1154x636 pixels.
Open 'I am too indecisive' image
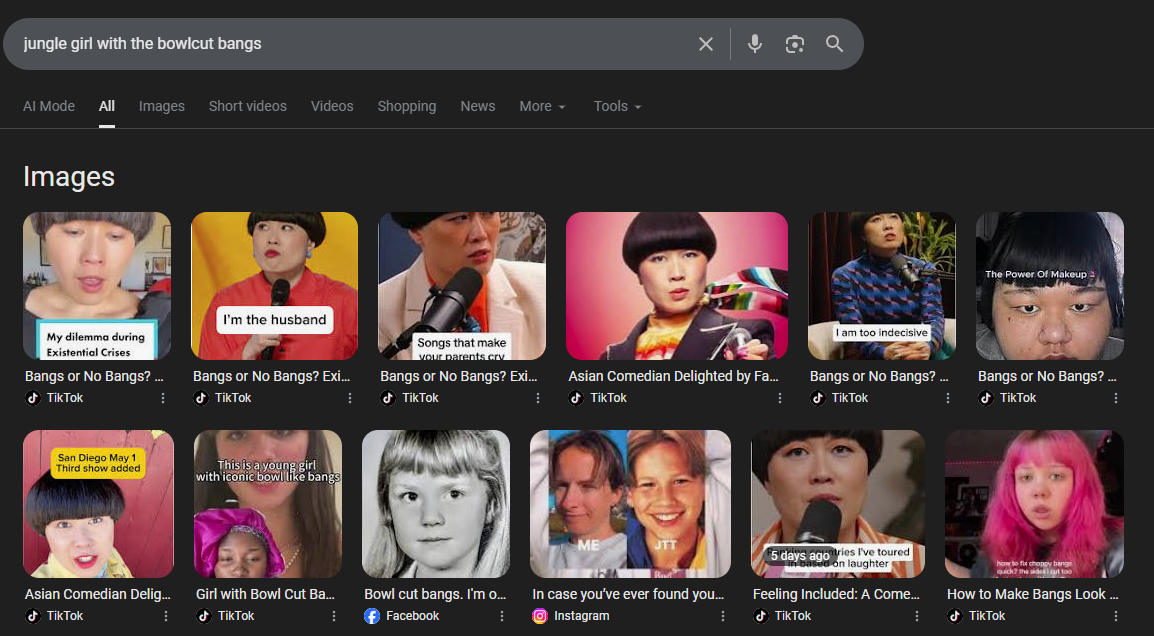click(x=882, y=286)
